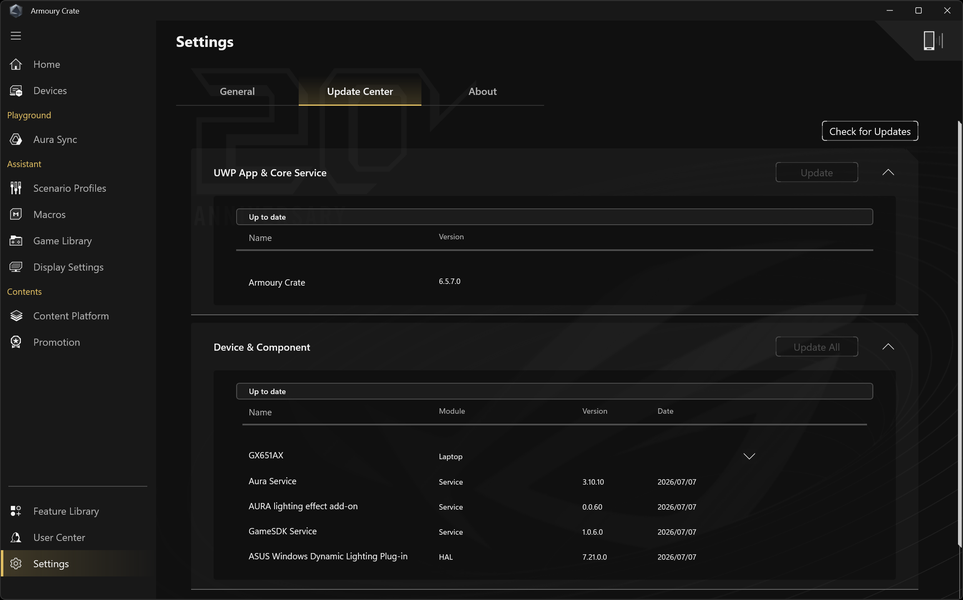Image resolution: width=963 pixels, height=600 pixels.
Task: Click the Settings gear icon
Action: point(16,564)
